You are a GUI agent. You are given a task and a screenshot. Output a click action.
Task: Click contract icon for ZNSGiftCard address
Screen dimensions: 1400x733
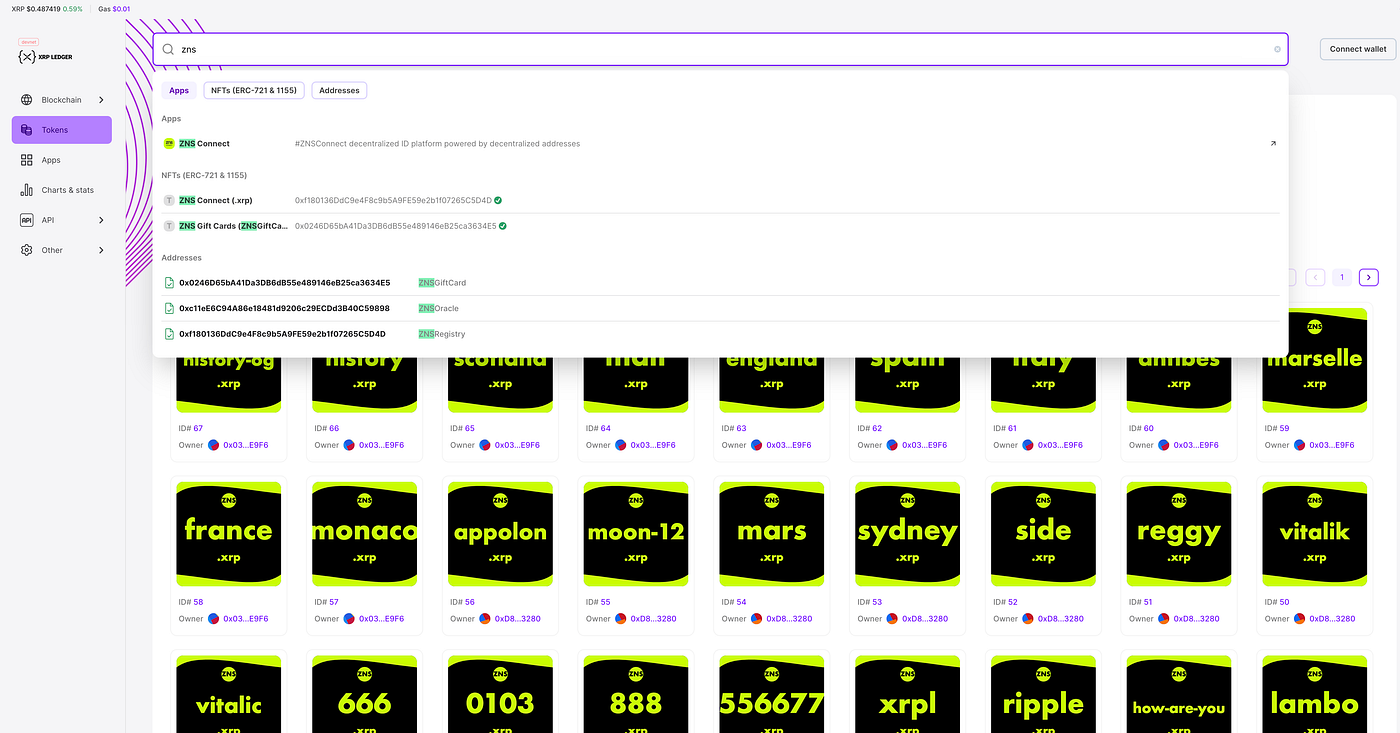[169, 283]
